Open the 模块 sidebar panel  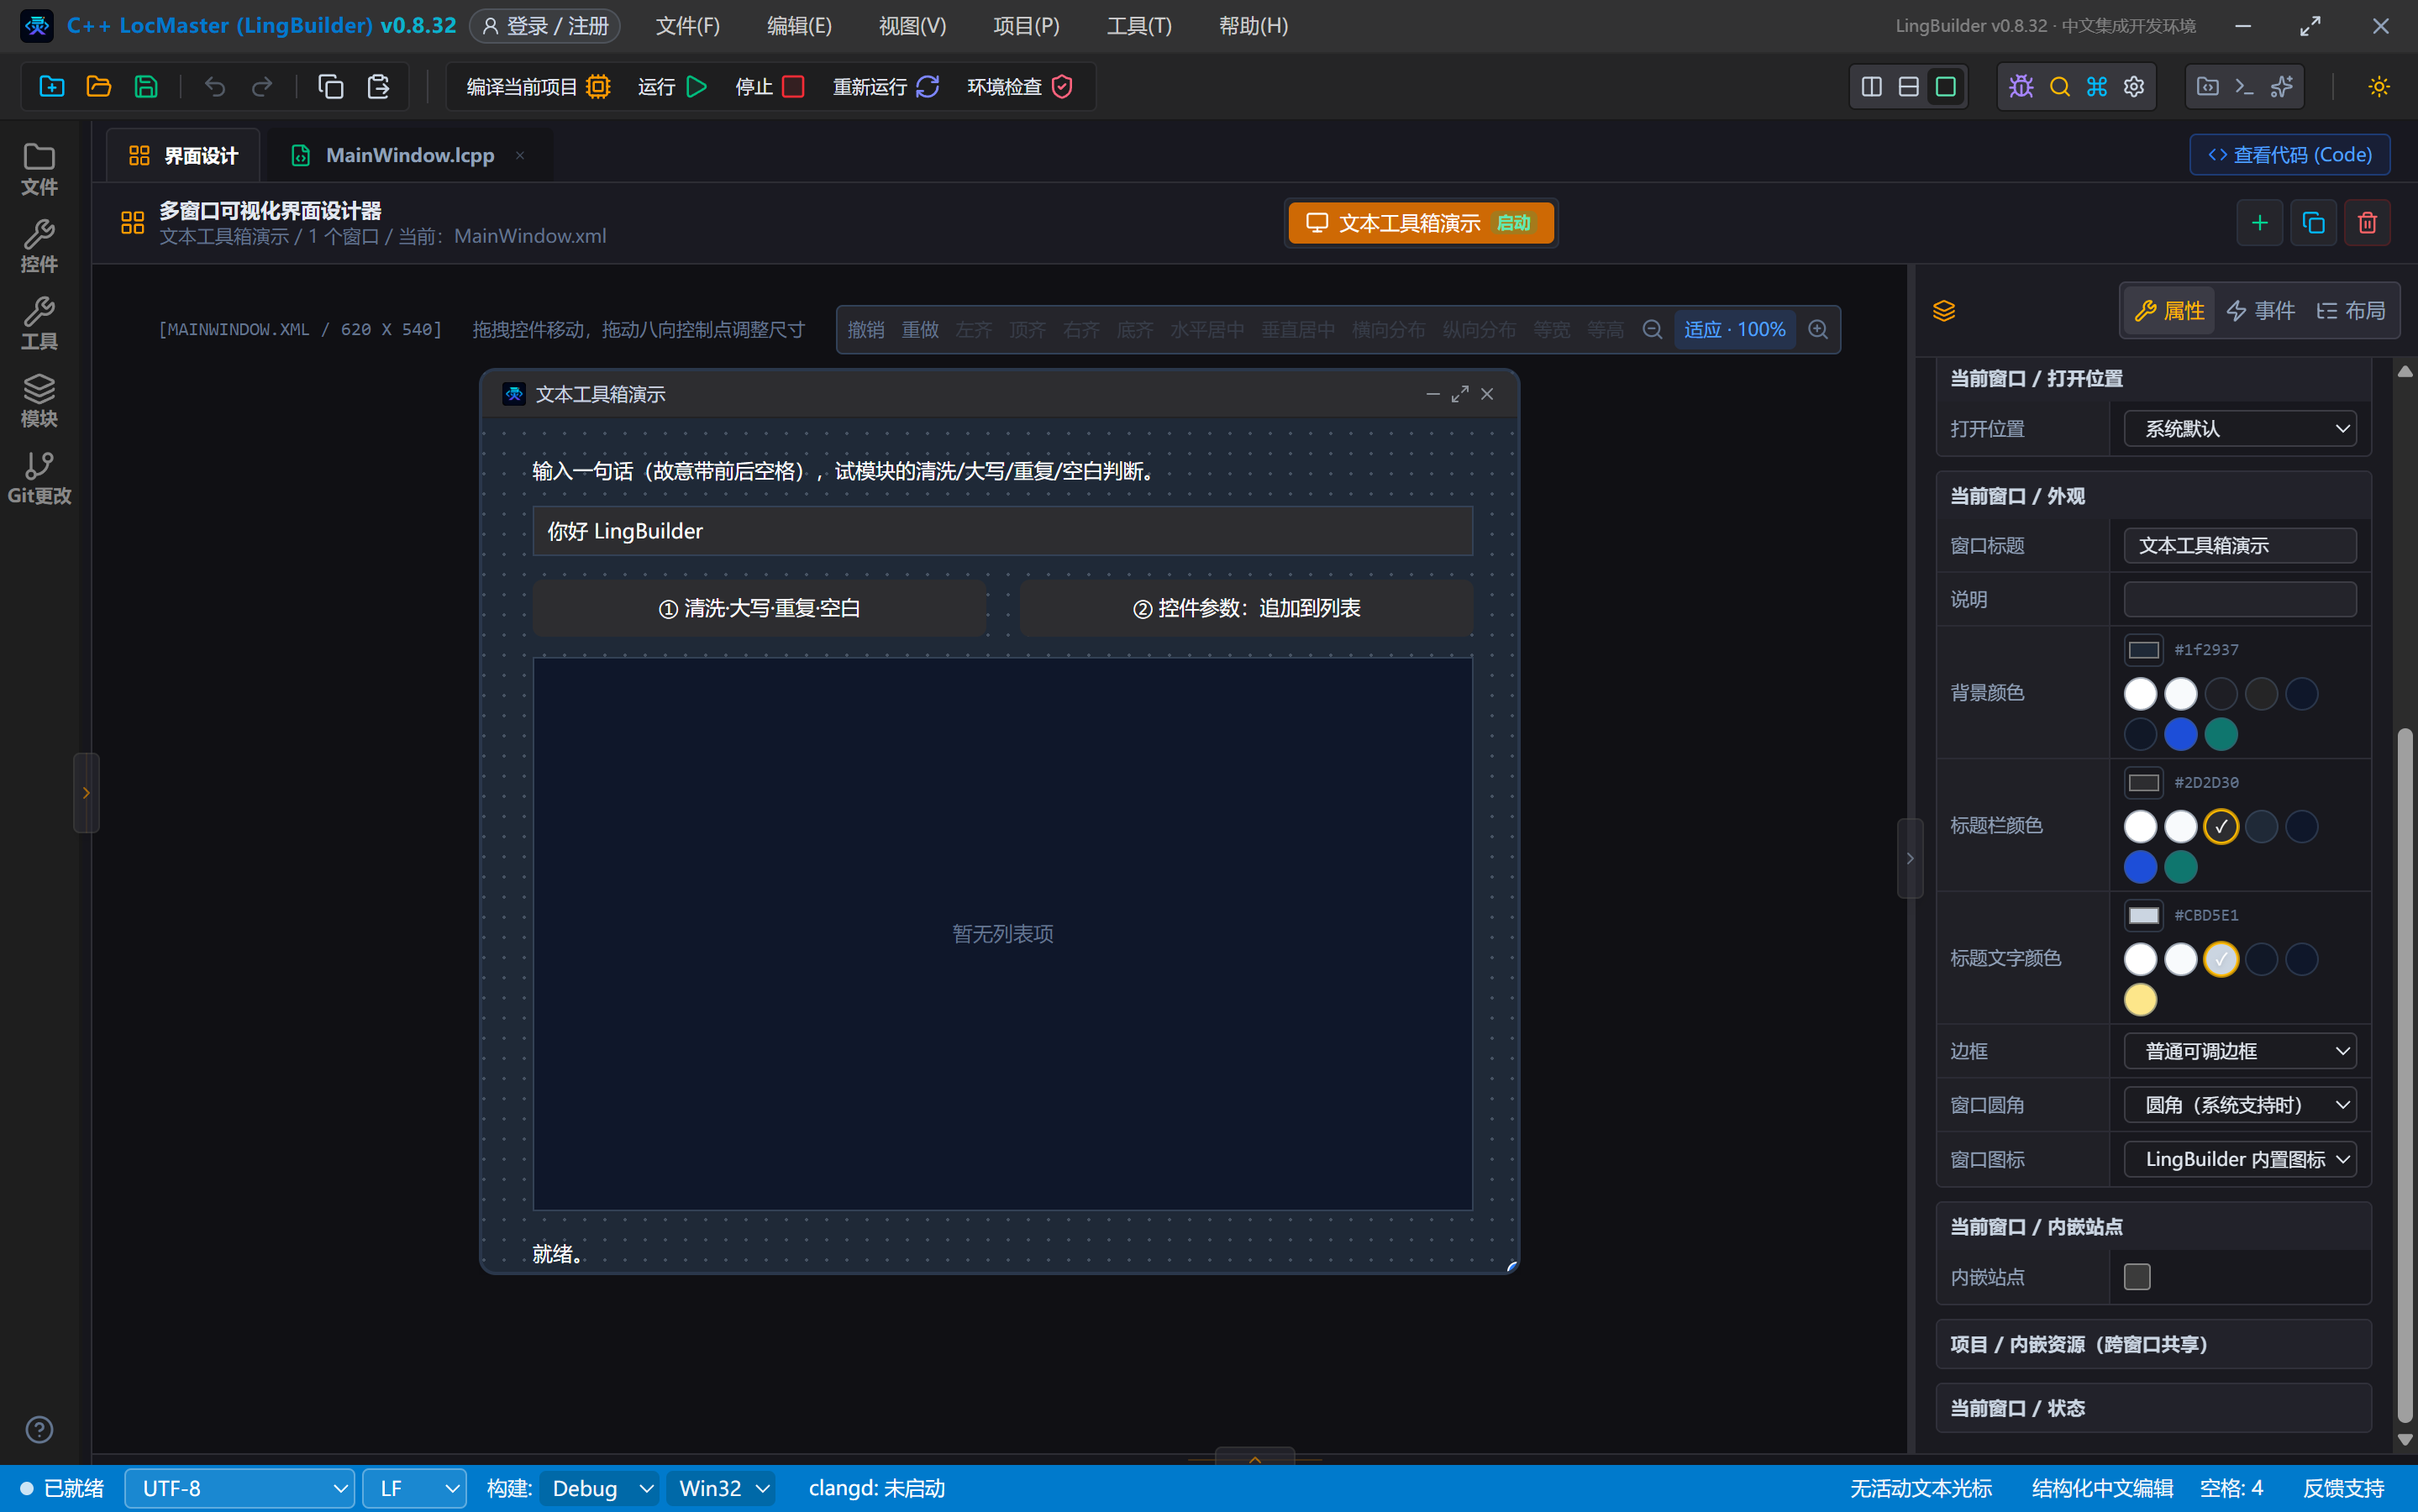point(39,401)
